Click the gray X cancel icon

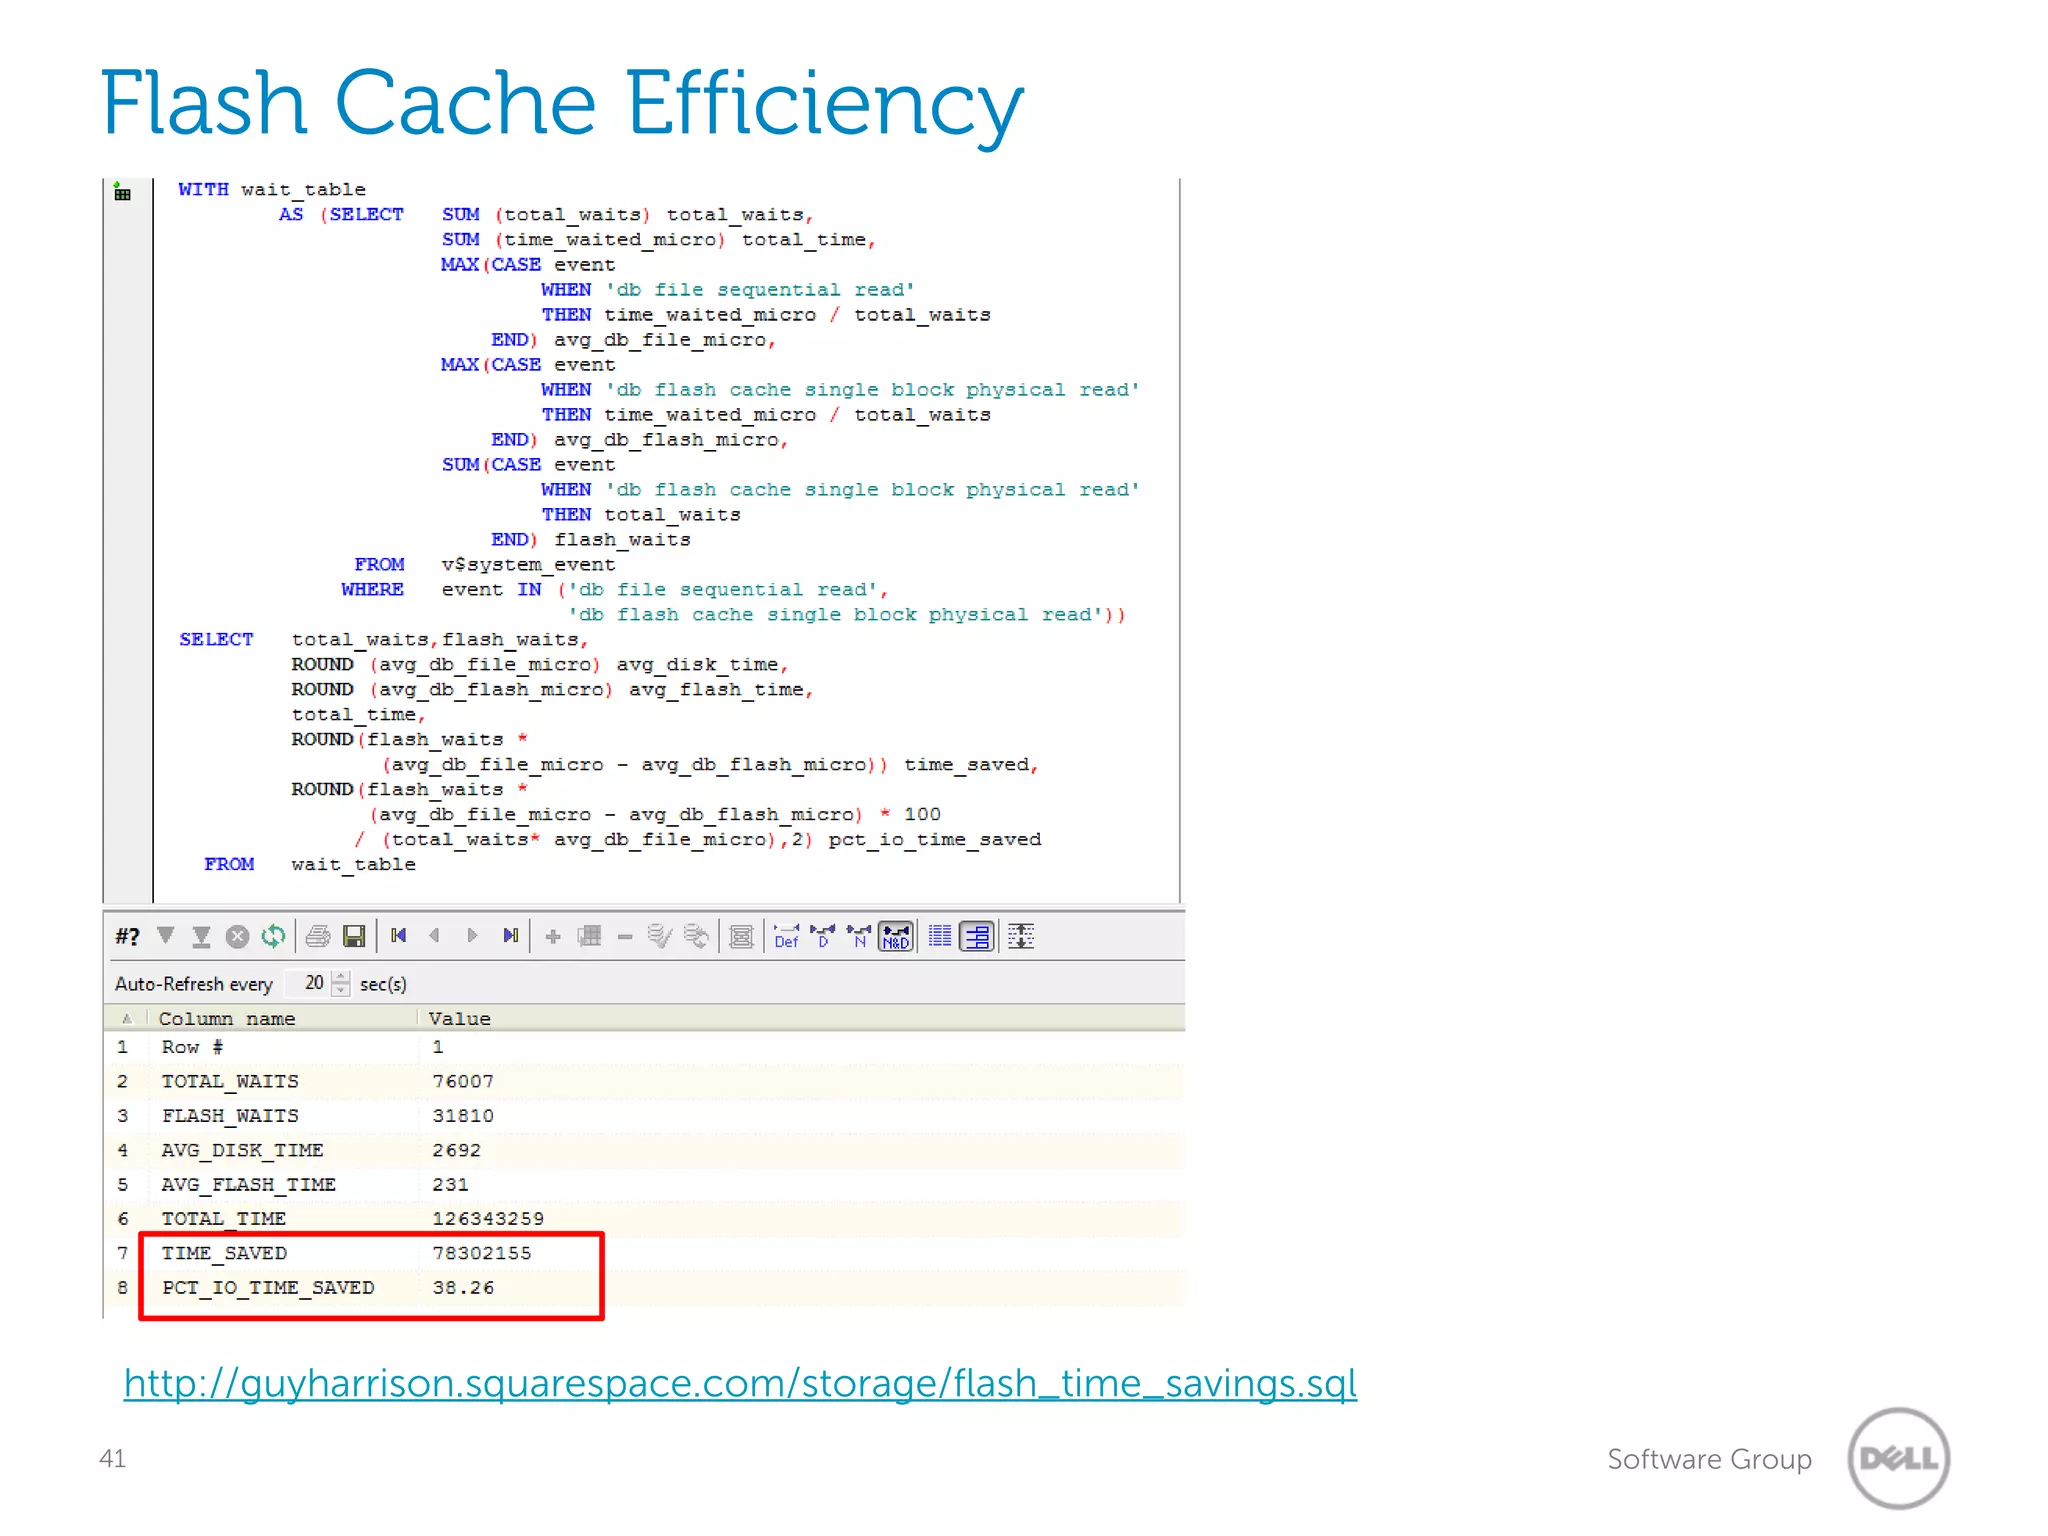coord(237,937)
